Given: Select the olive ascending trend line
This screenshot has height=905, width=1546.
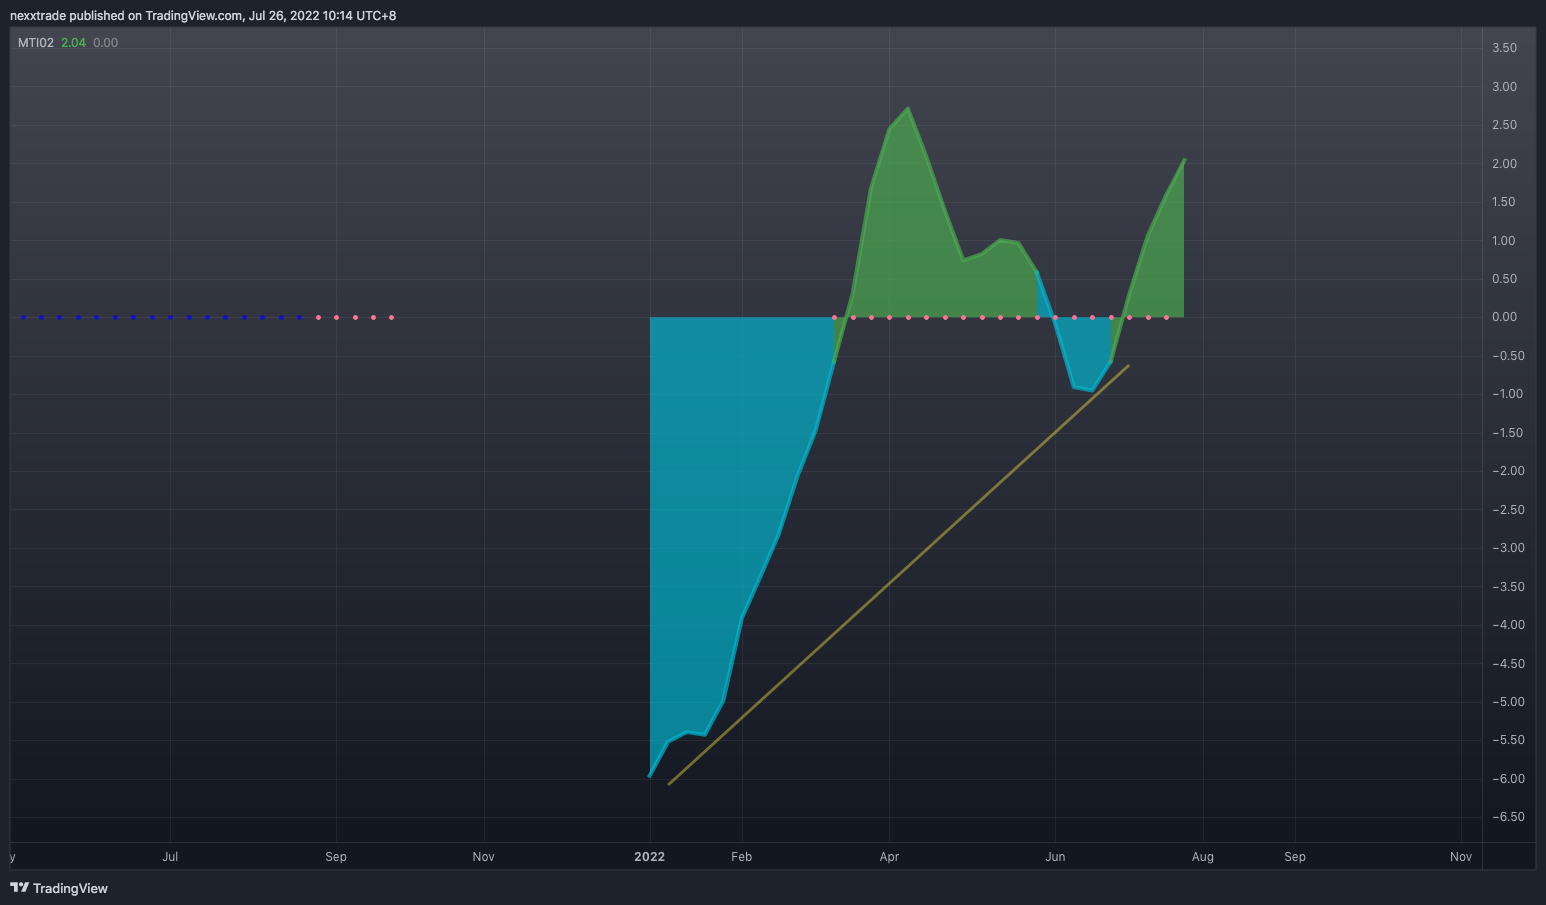Looking at the screenshot, I should [898, 575].
